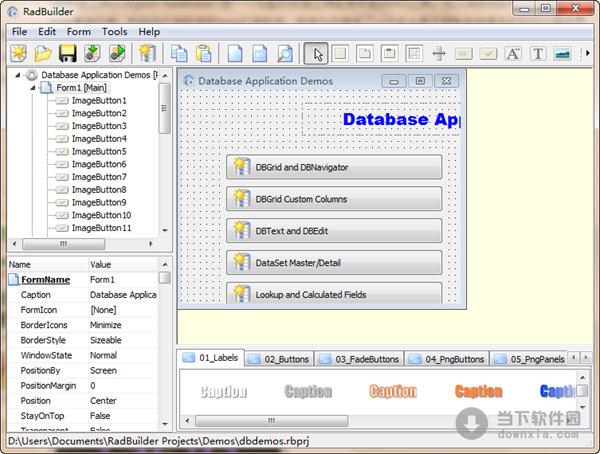Select Form1 [Main] in the project tree
The width and height of the screenshot is (600, 454).
pos(82,88)
